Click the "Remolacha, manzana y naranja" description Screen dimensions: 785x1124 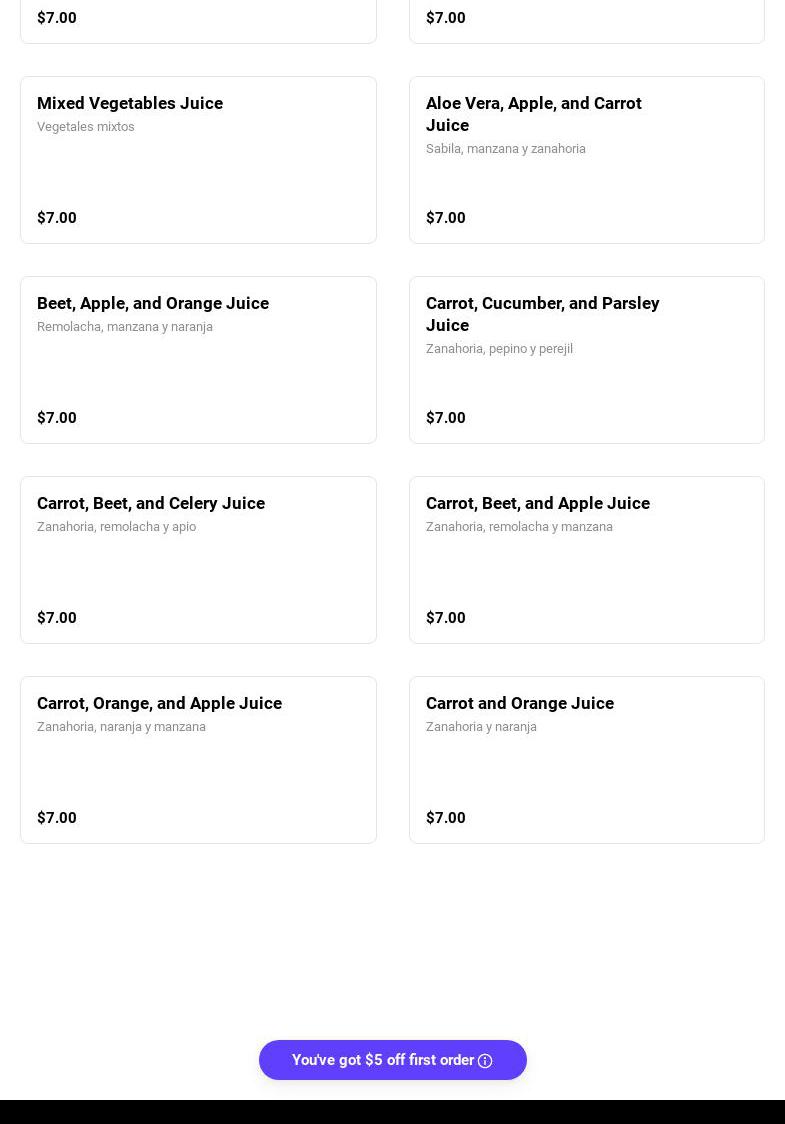point(125,327)
